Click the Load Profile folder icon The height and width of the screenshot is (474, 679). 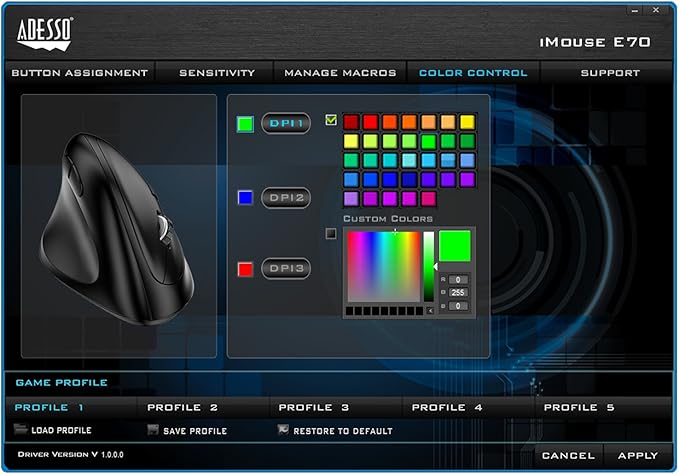point(20,429)
